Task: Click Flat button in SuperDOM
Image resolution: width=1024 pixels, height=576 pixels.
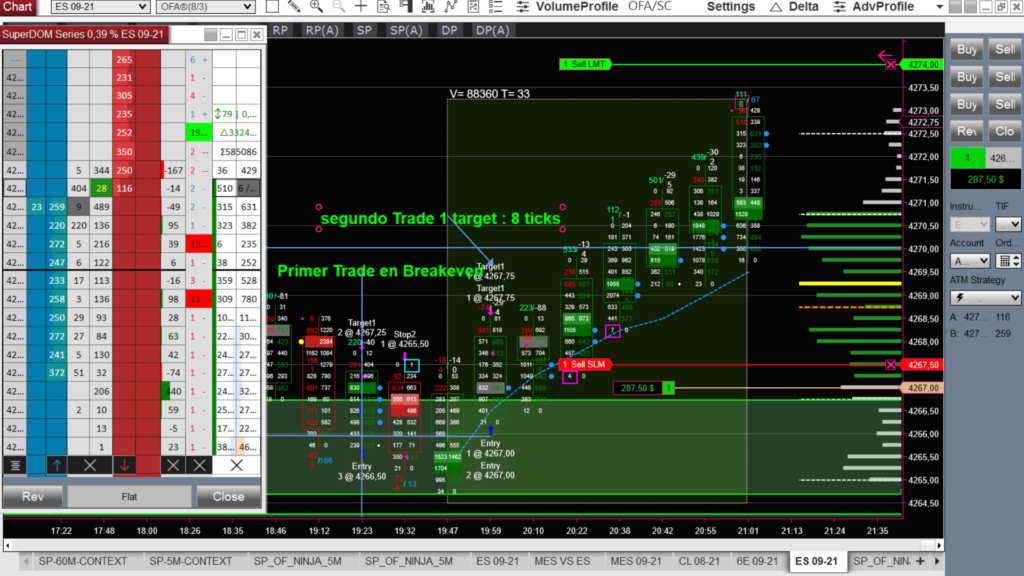Action: click(129, 496)
